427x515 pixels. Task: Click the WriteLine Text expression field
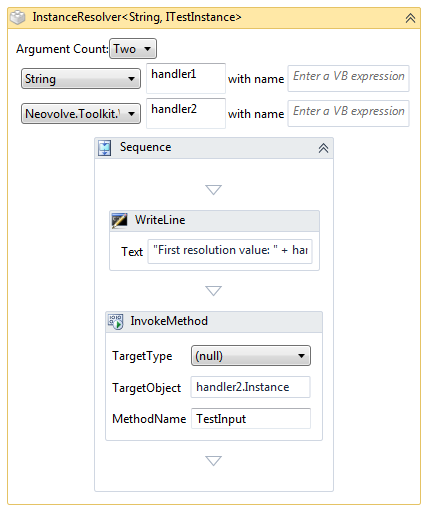230,251
